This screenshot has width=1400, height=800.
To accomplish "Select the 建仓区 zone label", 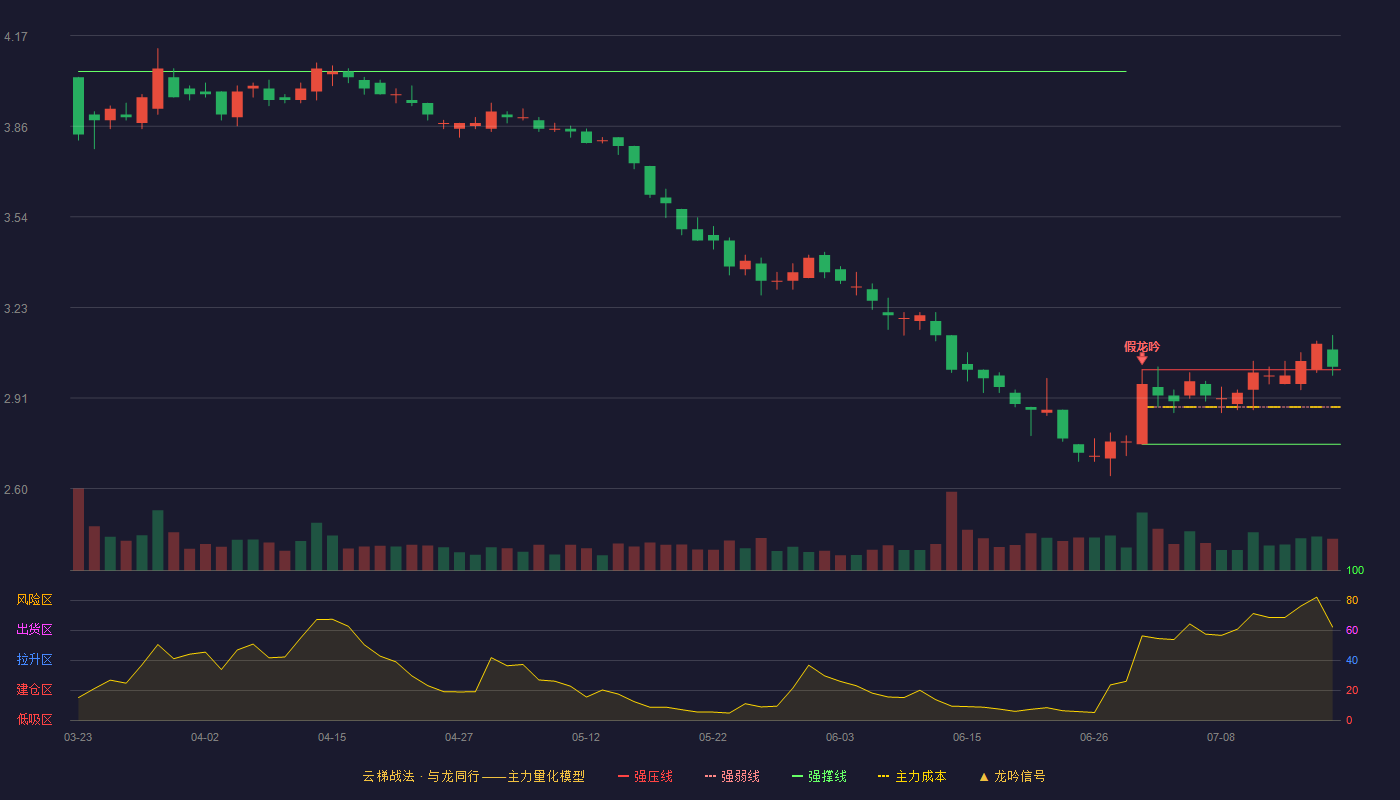I will tap(34, 690).
